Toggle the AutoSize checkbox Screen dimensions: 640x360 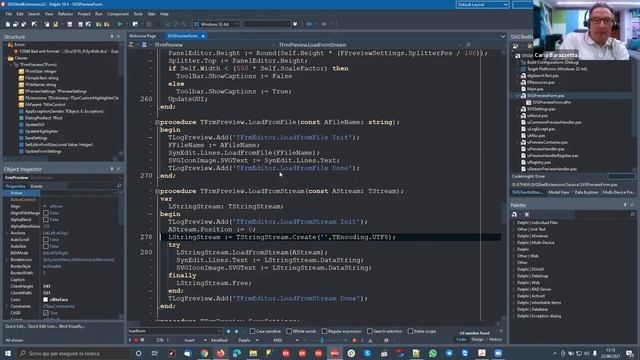point(46,246)
